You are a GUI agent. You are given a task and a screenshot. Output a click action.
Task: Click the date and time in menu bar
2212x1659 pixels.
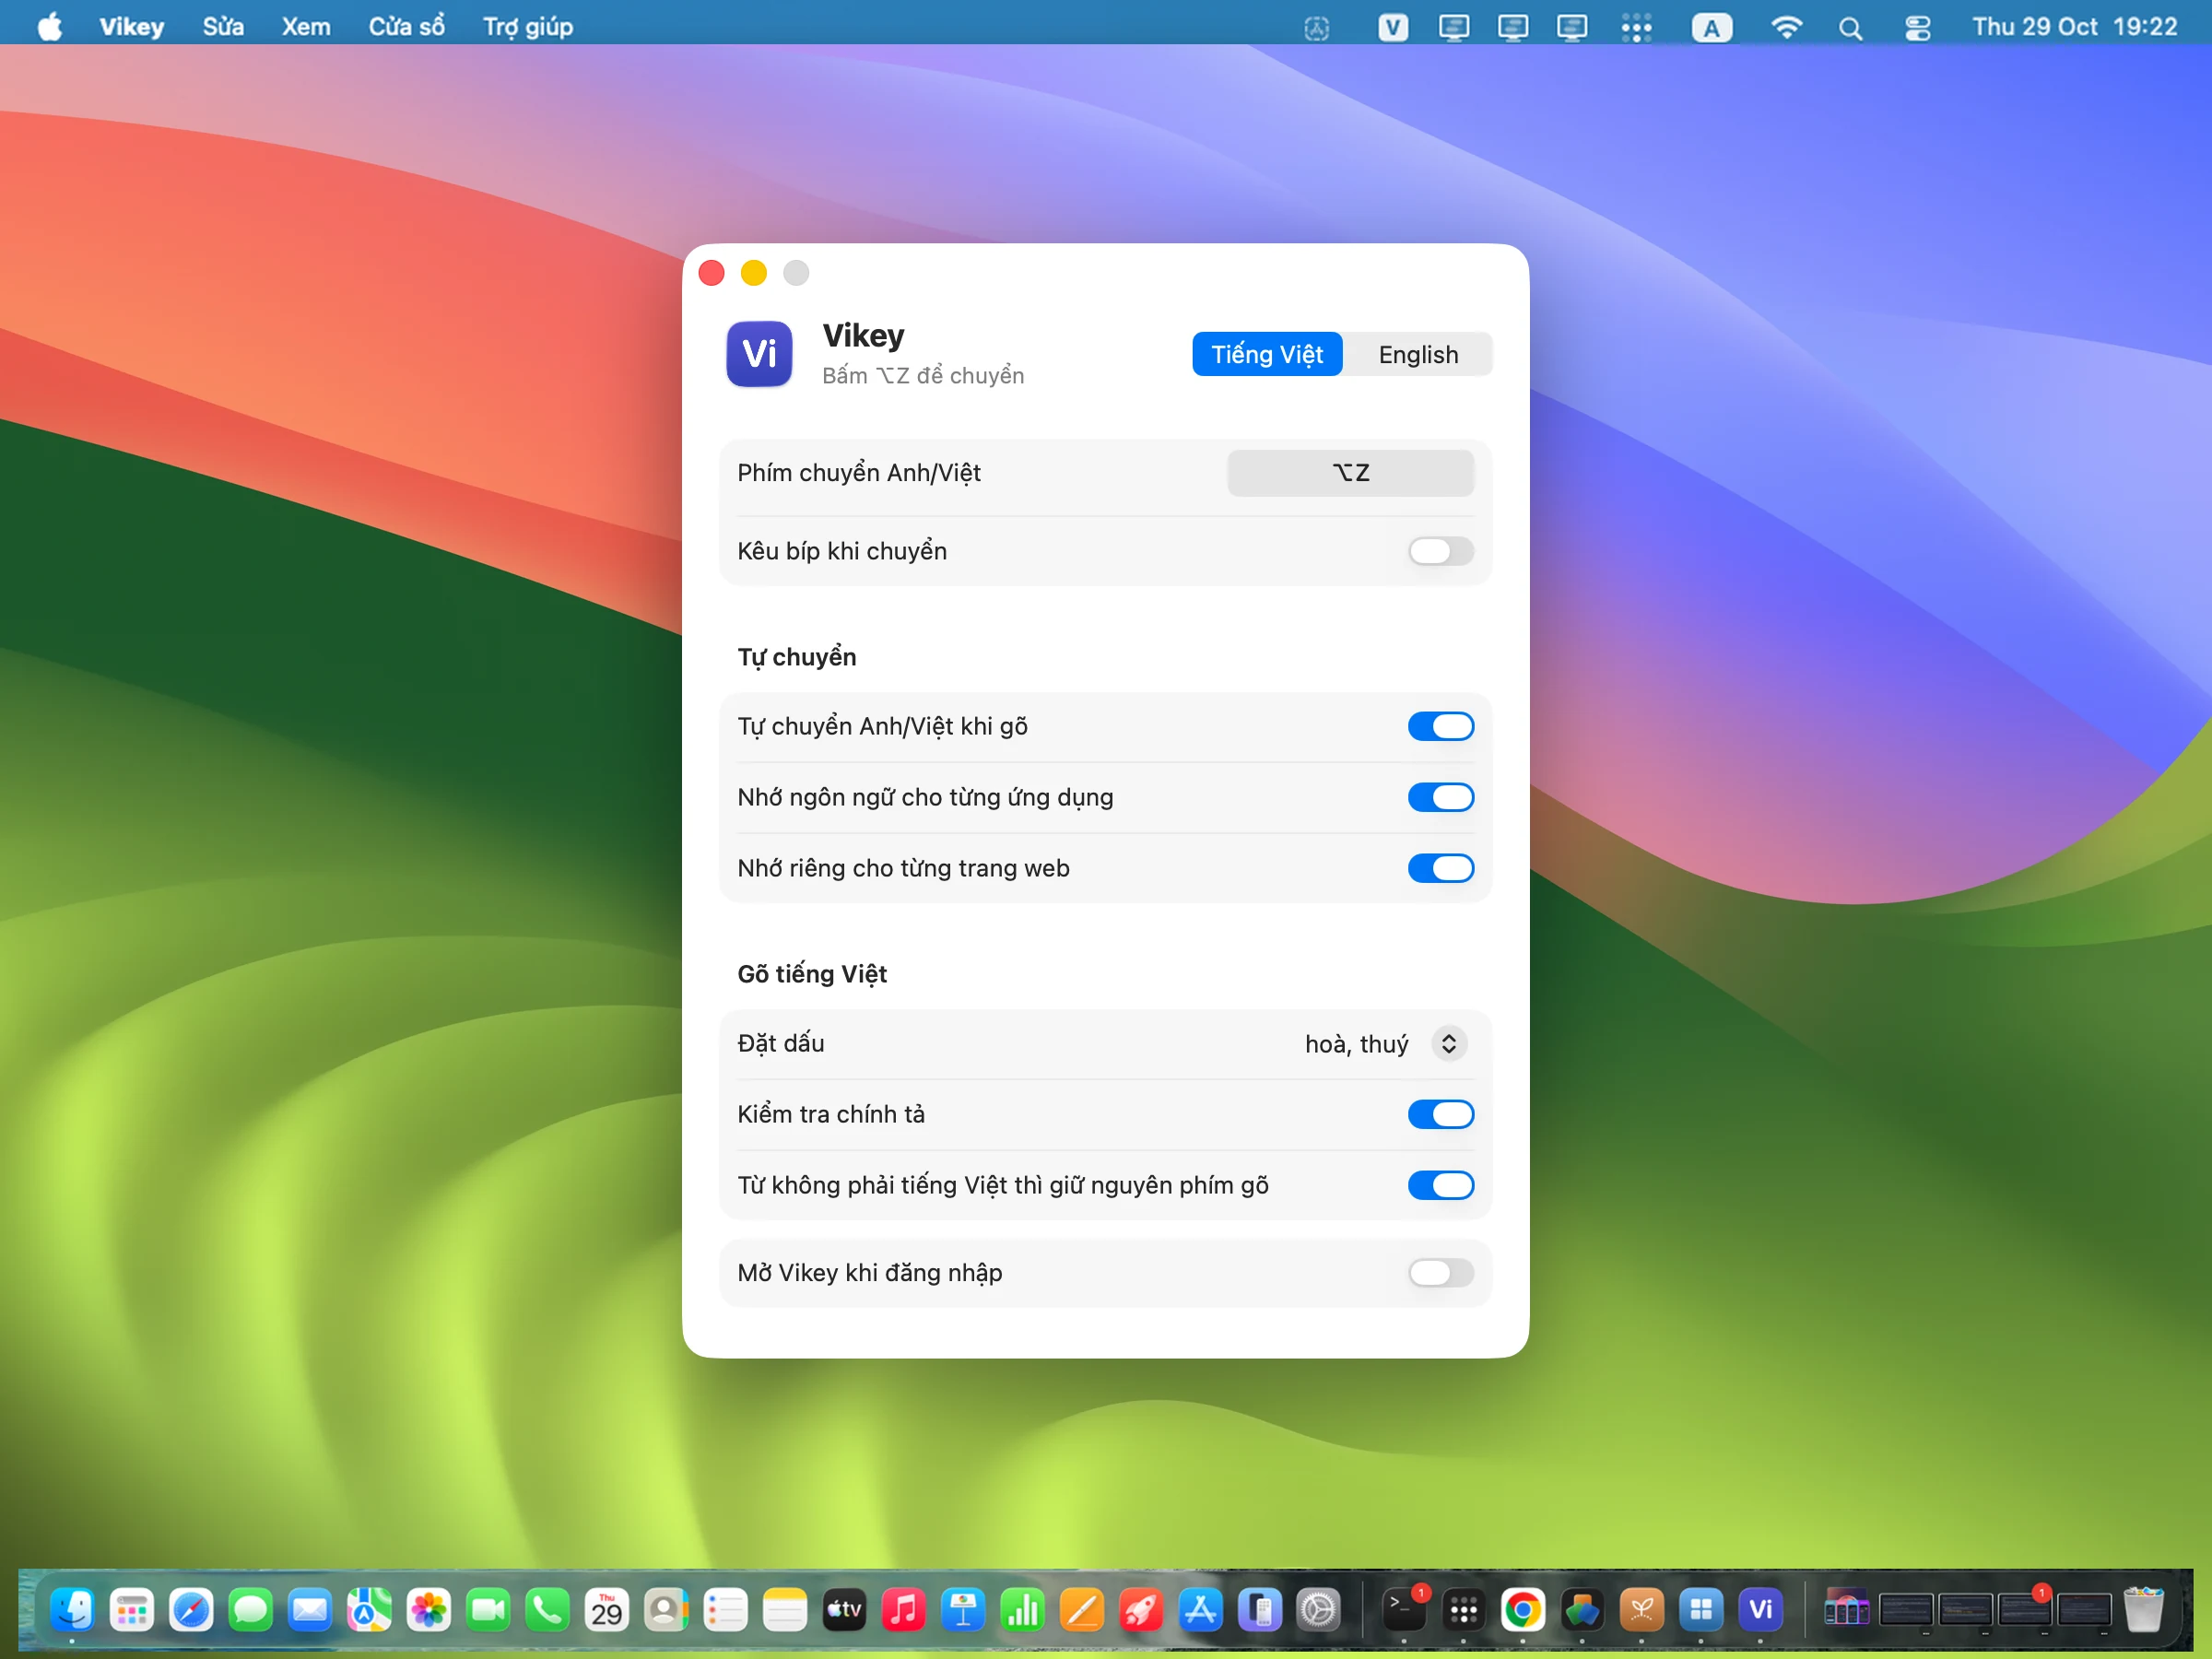pos(2074,27)
